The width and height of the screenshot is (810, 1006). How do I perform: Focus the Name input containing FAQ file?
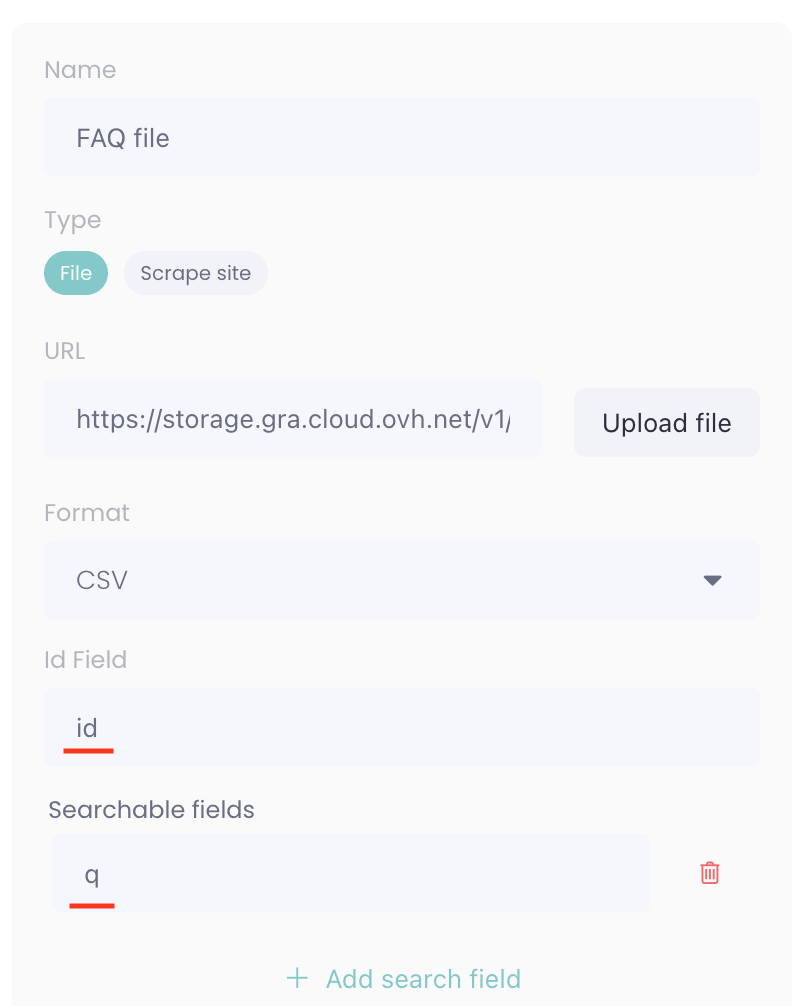pyautogui.click(x=400, y=138)
